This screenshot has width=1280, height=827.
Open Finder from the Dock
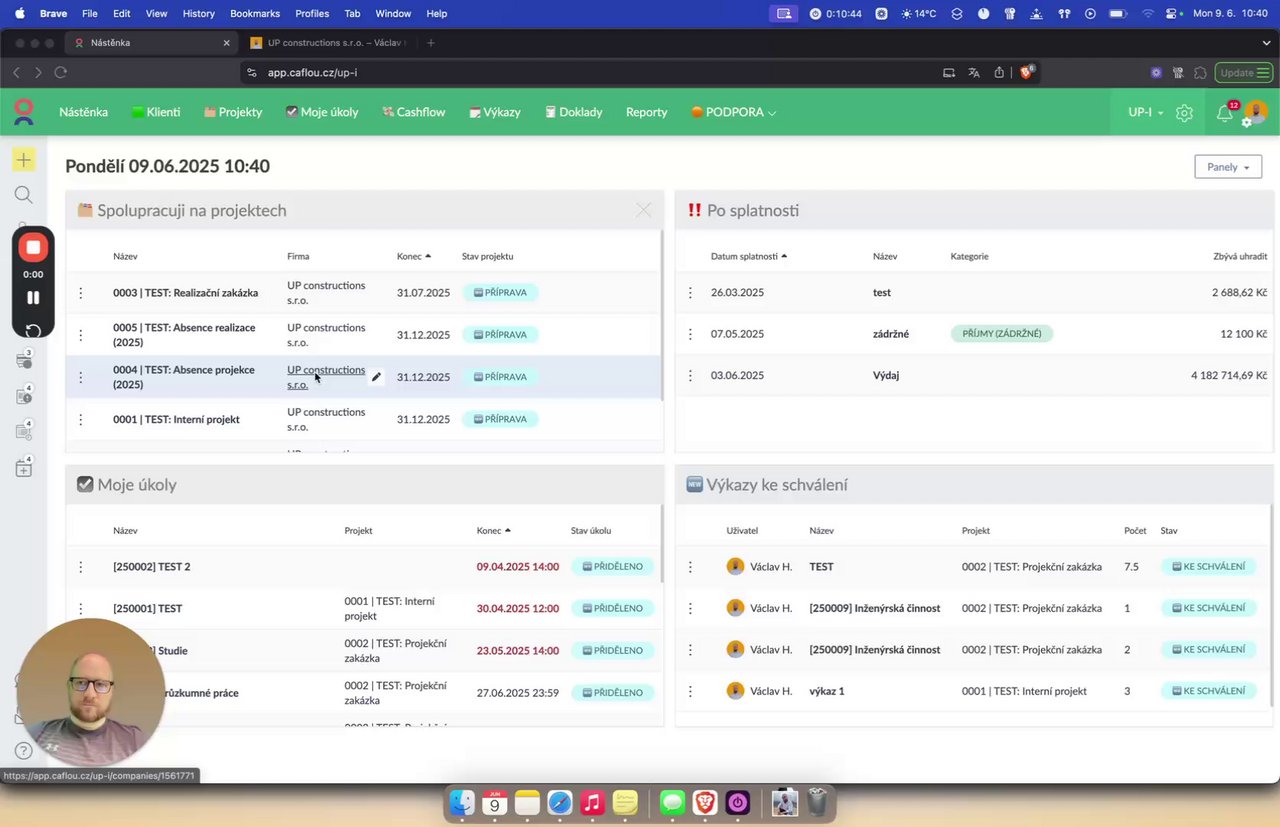click(x=462, y=802)
